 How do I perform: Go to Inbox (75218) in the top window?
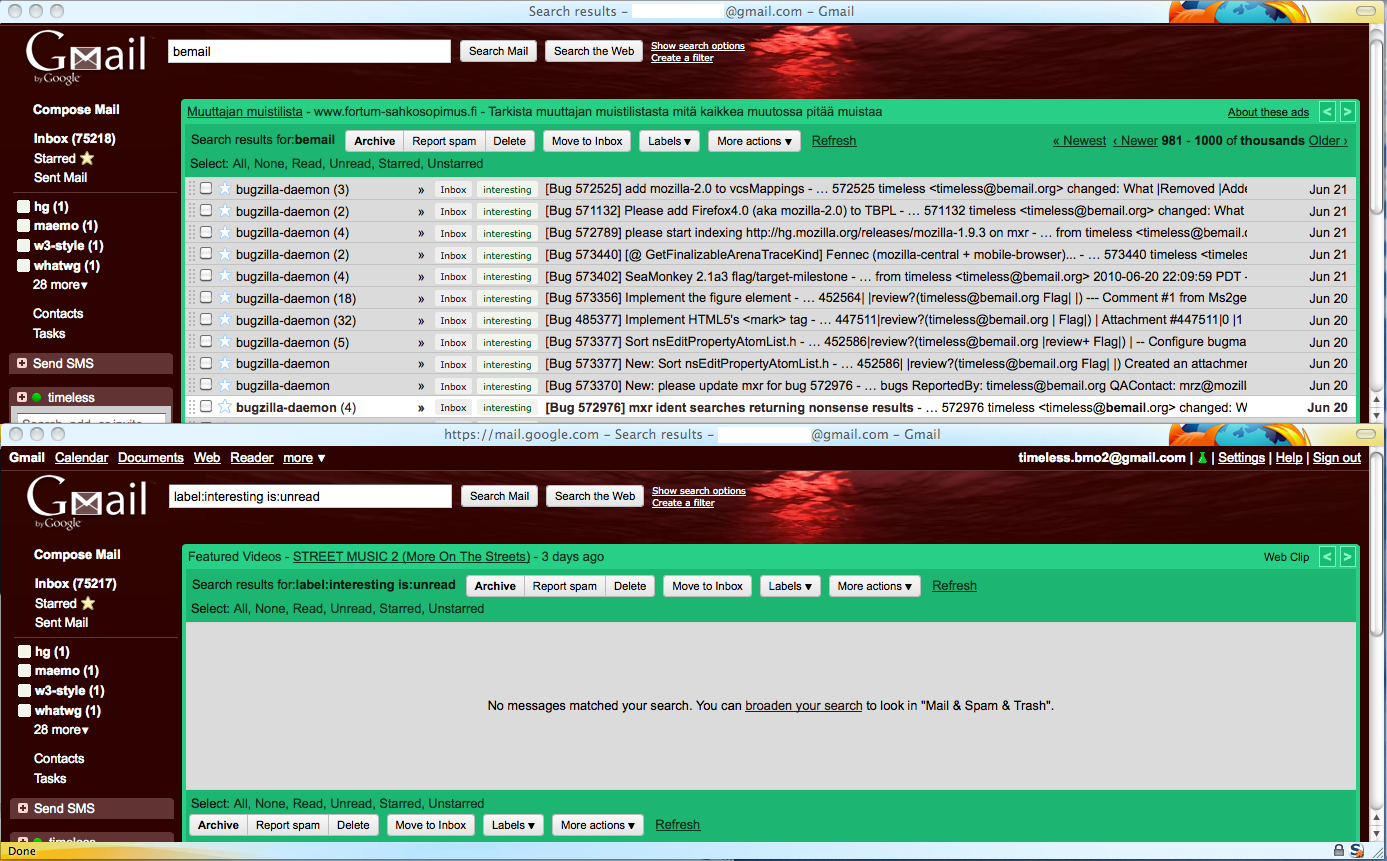(x=75, y=139)
